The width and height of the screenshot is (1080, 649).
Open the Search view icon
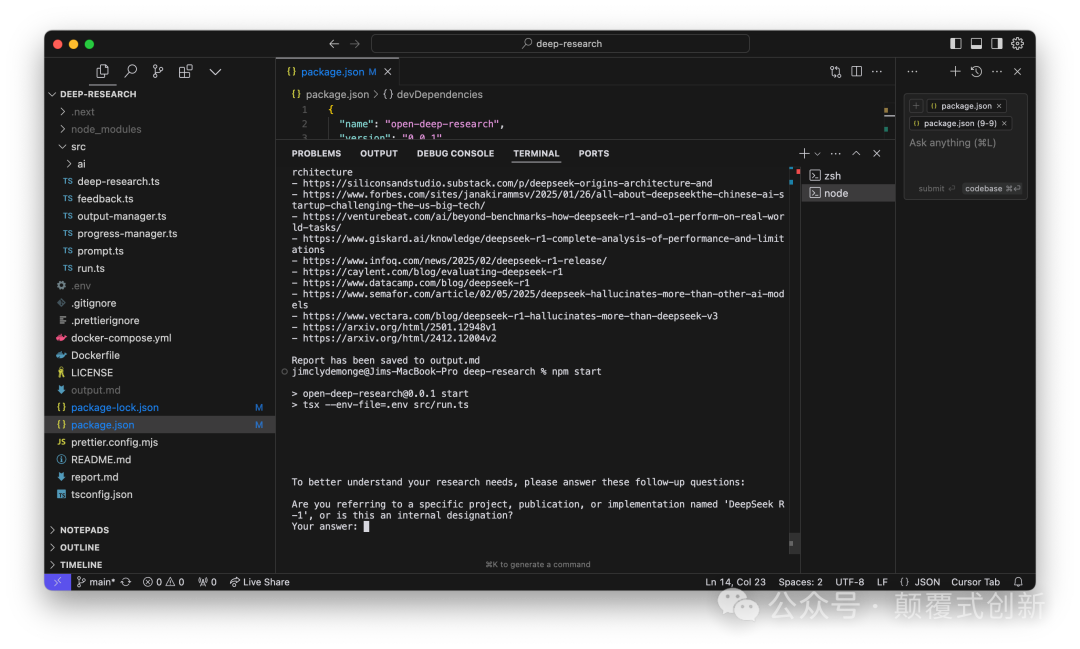coord(130,71)
